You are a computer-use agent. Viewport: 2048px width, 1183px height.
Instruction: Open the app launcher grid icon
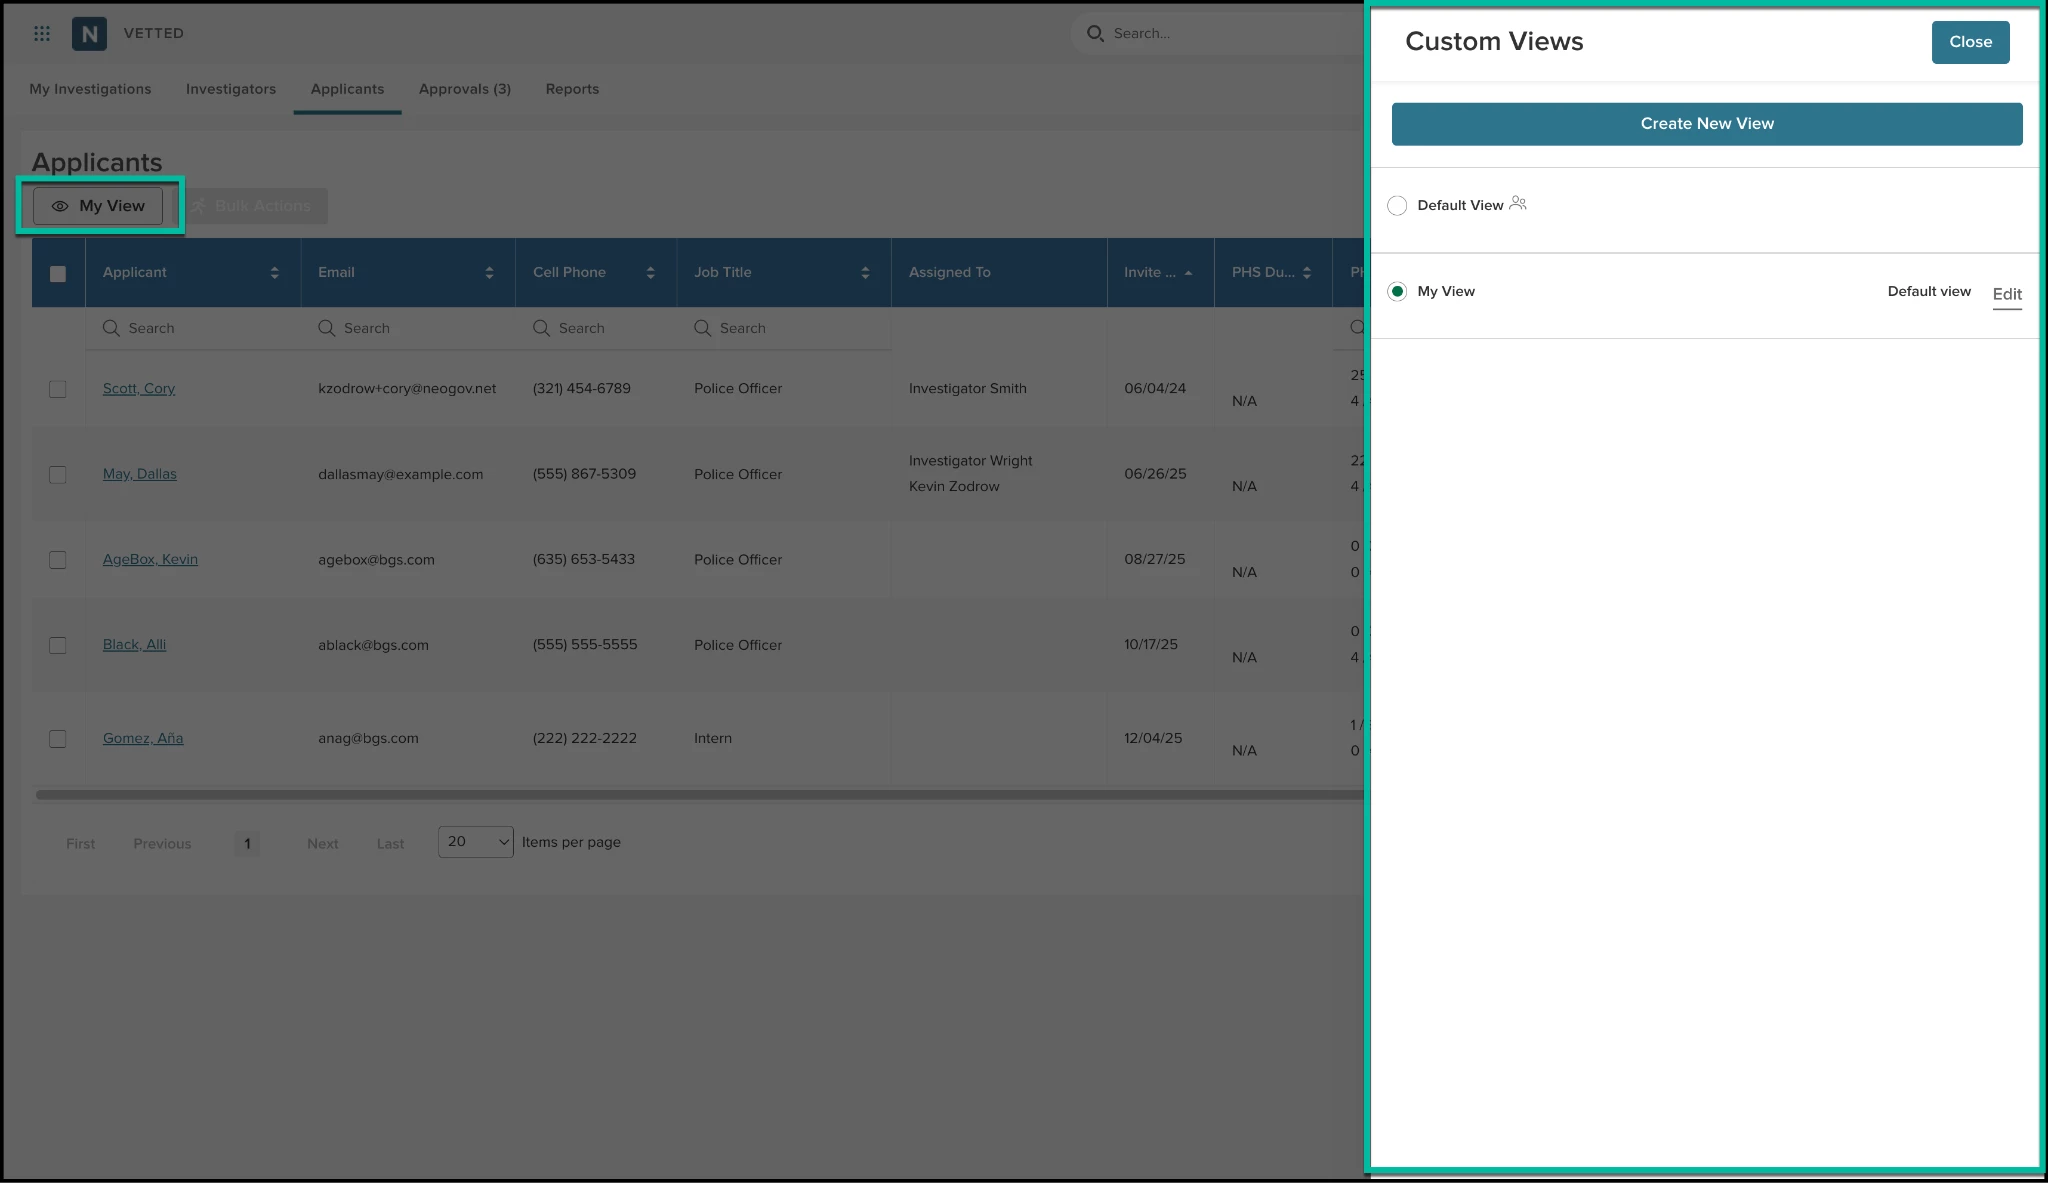click(x=42, y=33)
